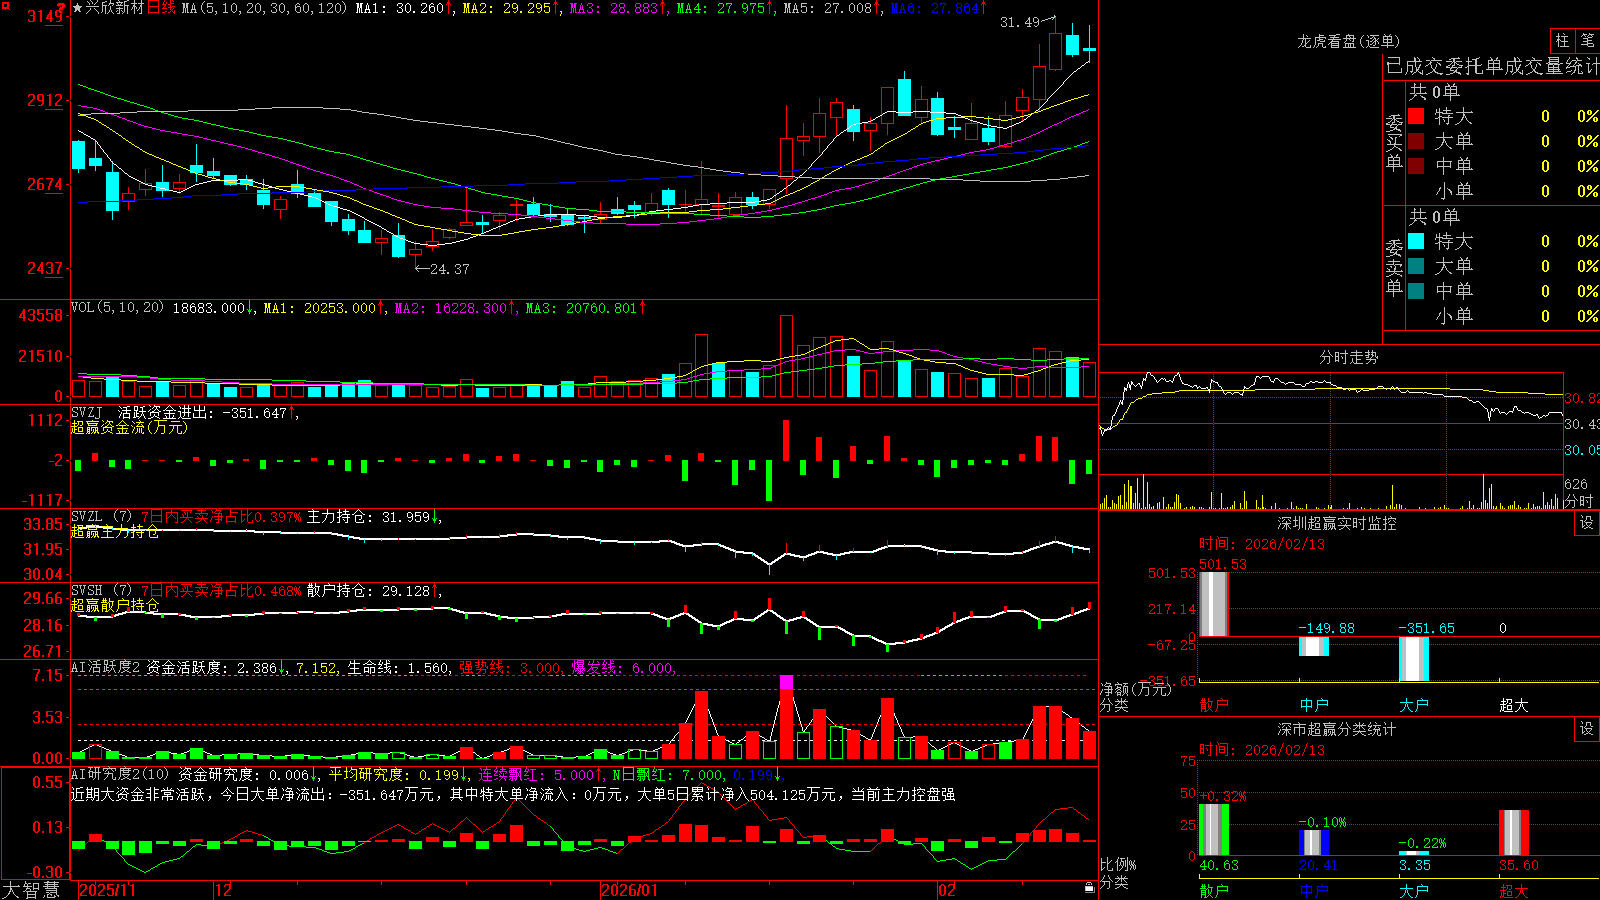
Task: Select the 2026/01 date marker on timeline
Action: 630,890
